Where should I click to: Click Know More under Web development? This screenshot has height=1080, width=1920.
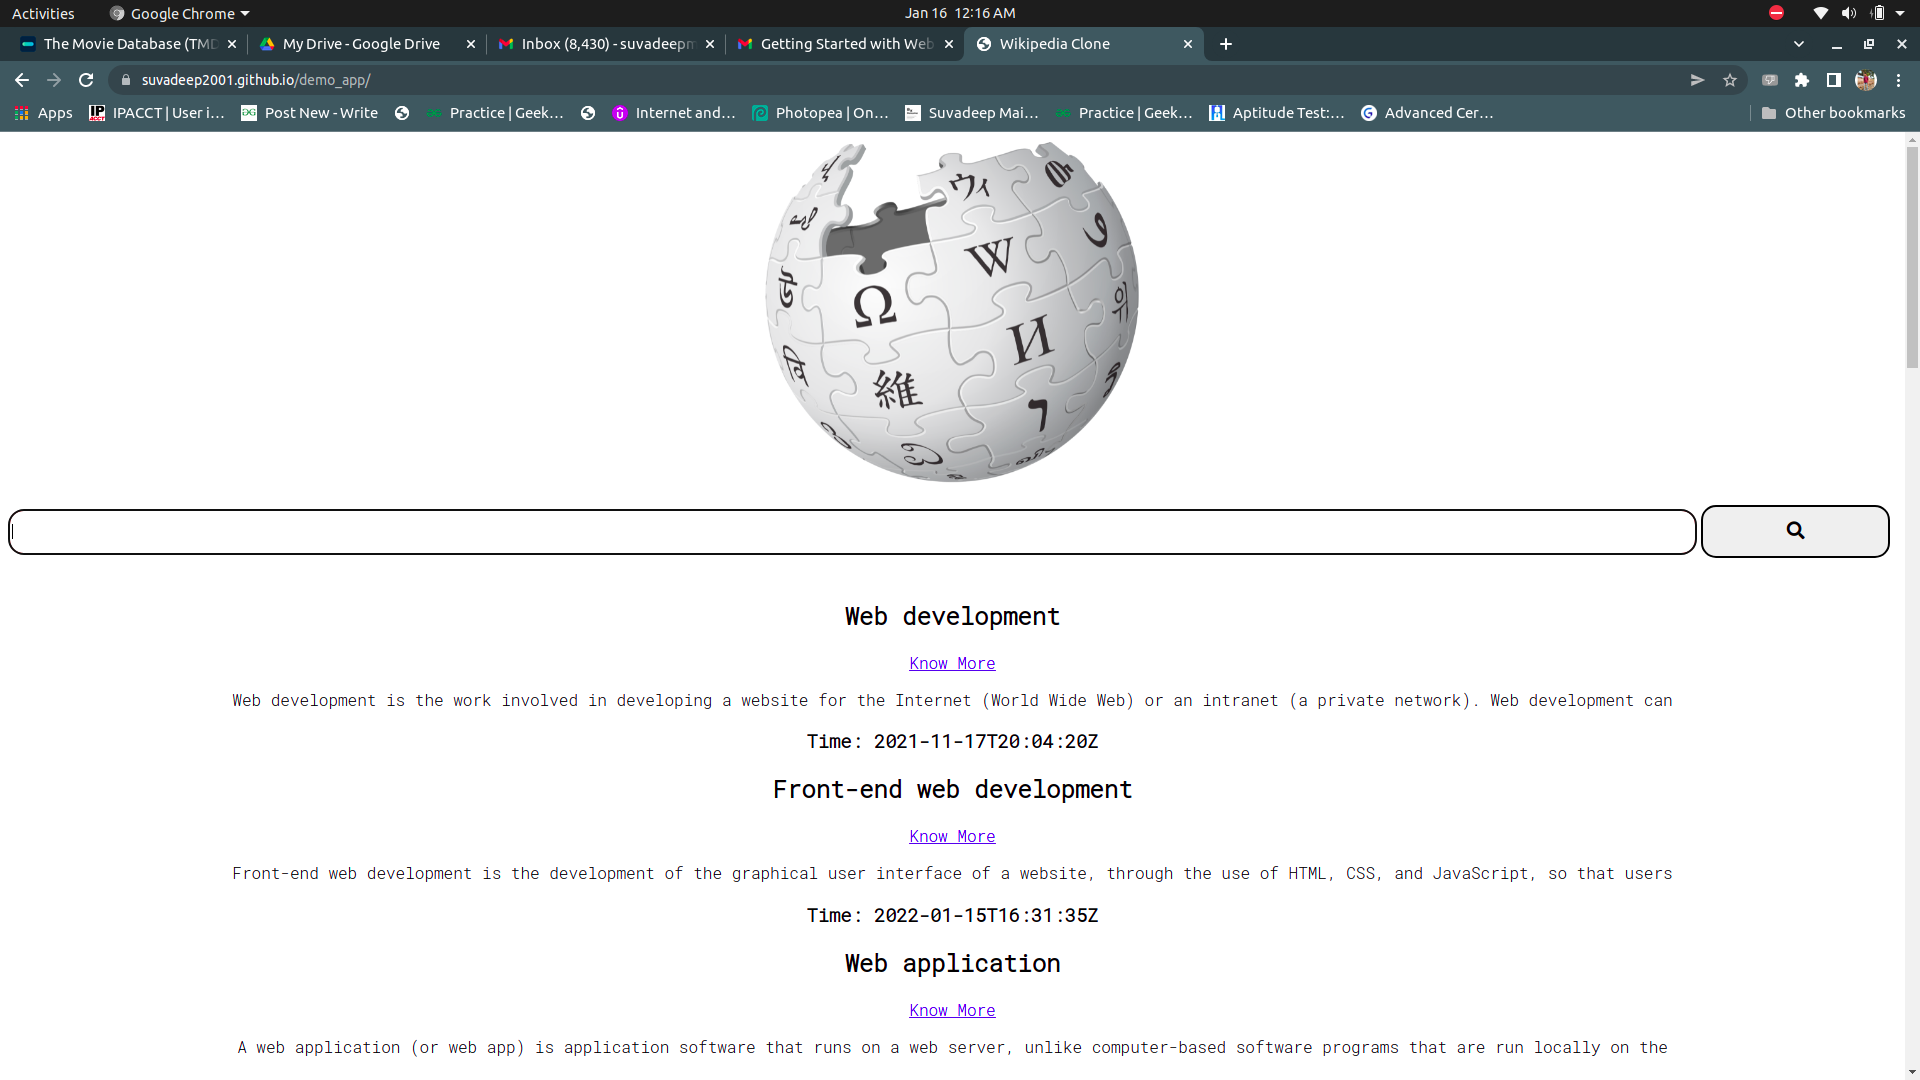(x=952, y=663)
